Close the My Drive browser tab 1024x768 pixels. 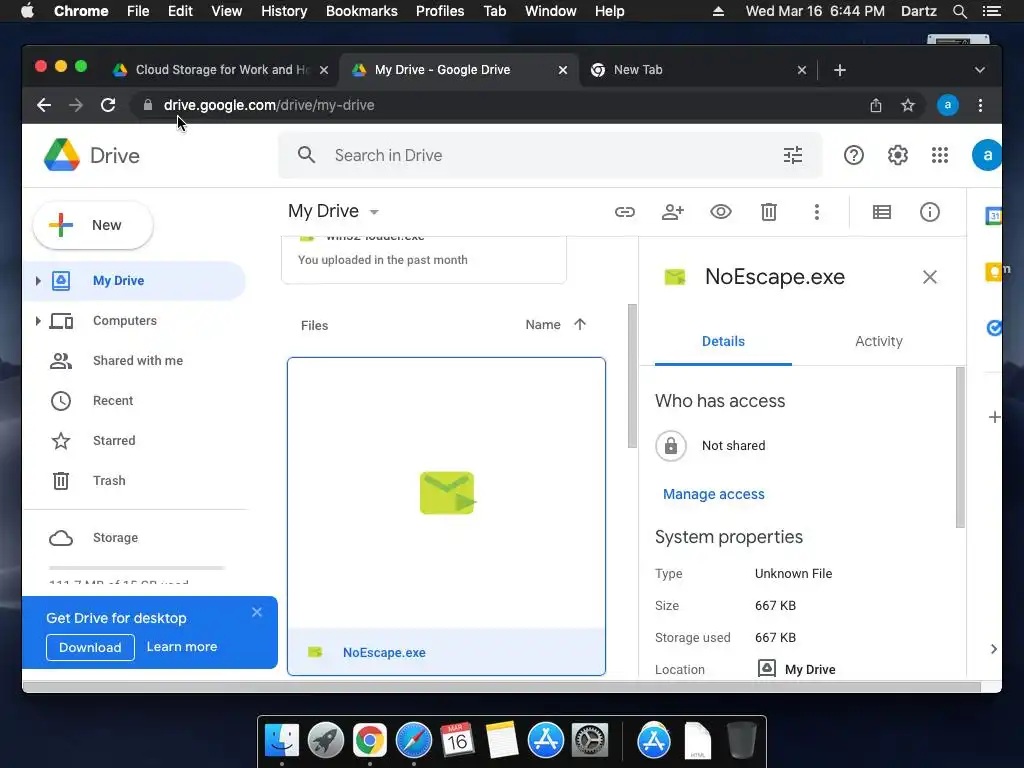(563, 70)
